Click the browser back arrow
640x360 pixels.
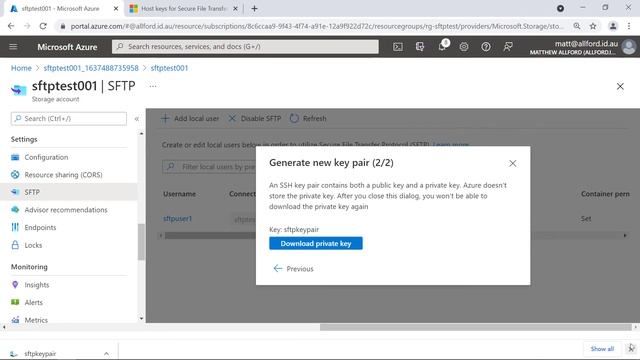coord(11,26)
